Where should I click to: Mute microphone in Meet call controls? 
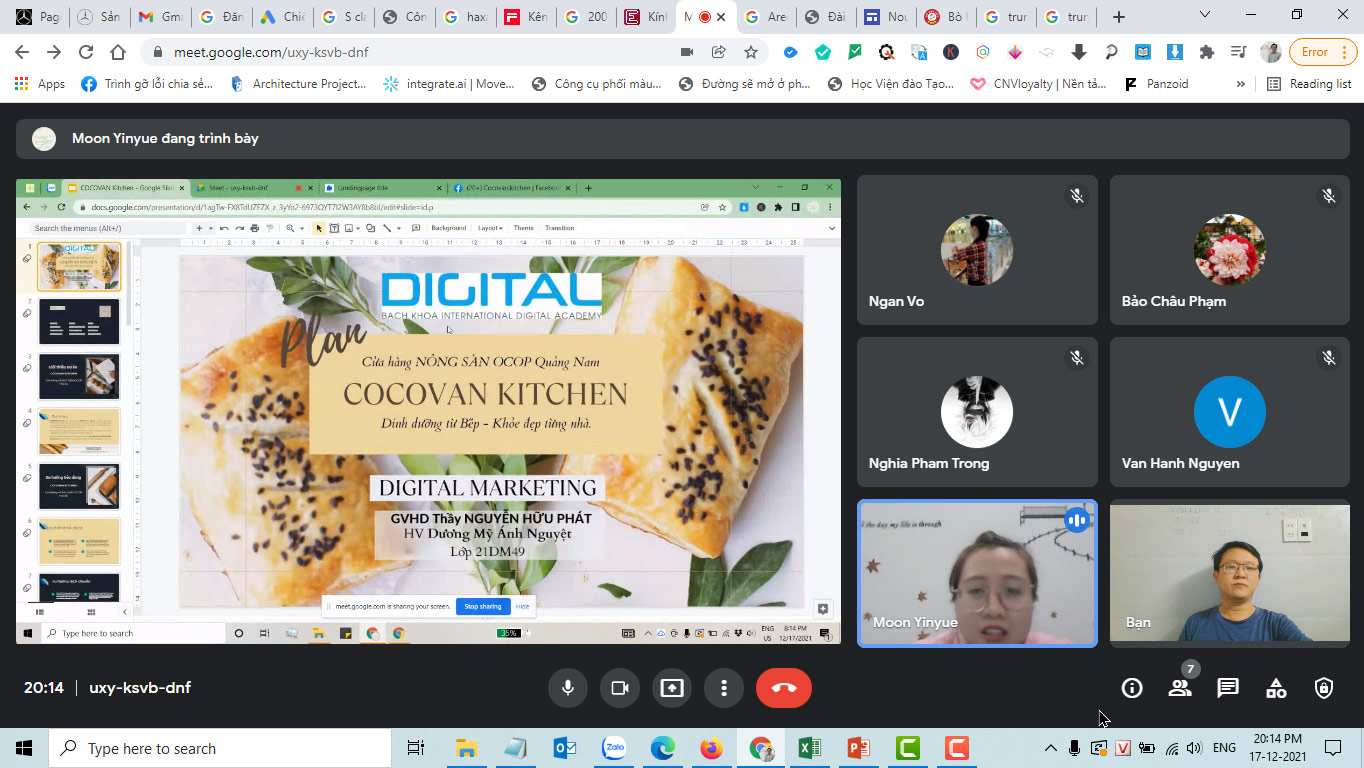click(568, 688)
